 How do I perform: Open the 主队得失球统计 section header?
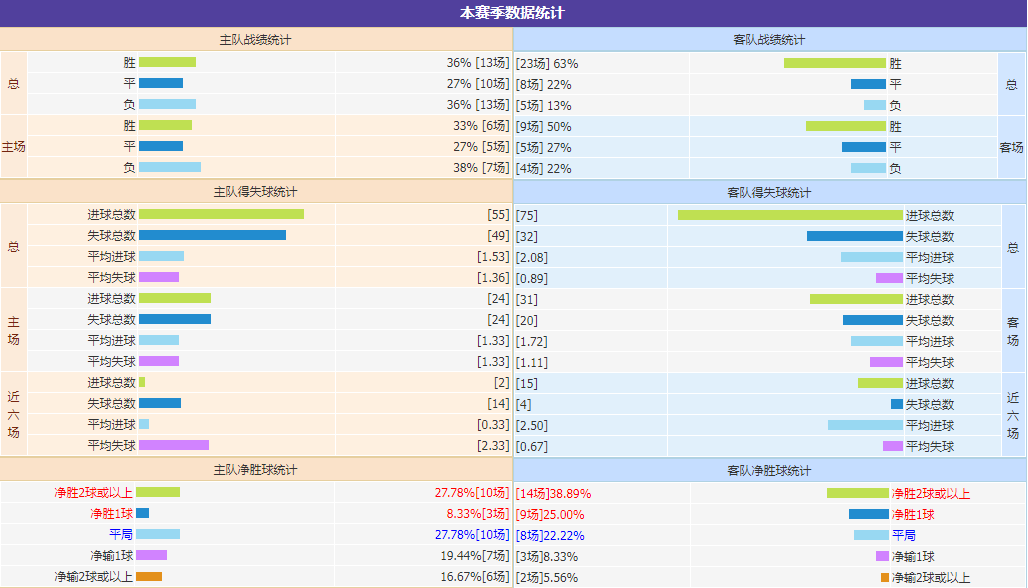point(256,192)
